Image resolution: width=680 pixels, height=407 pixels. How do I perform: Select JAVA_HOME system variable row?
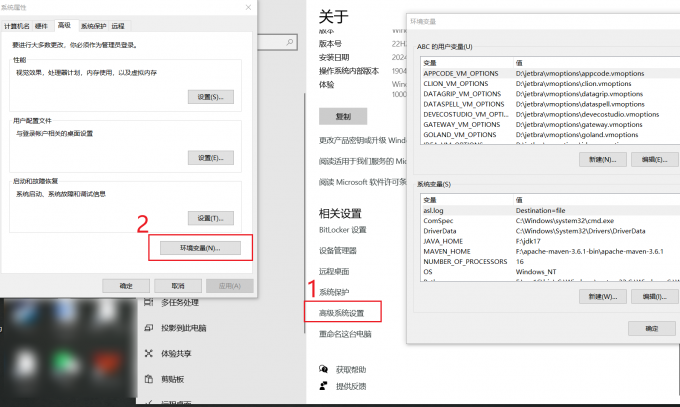tap(550, 241)
